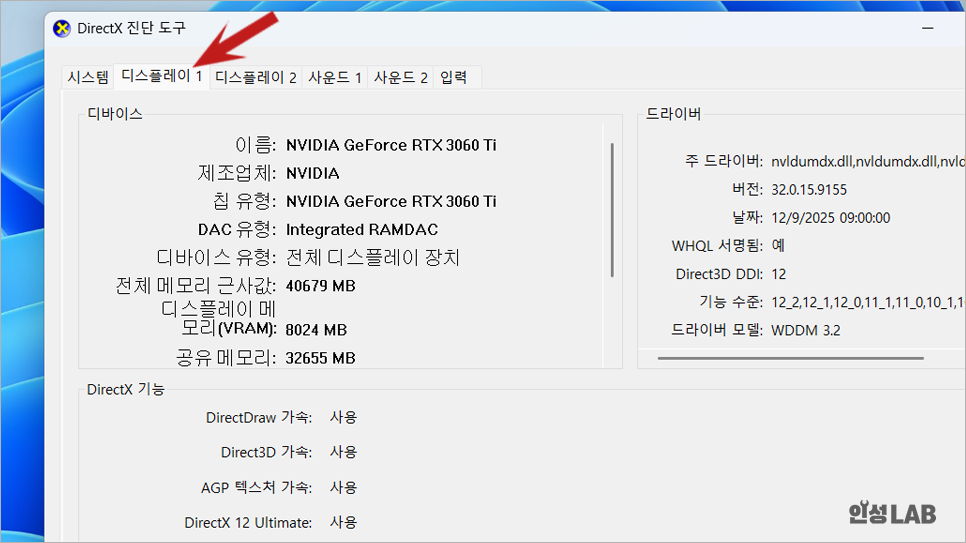
Task: Click the DAC 유형: field label
Action: (x=237, y=230)
